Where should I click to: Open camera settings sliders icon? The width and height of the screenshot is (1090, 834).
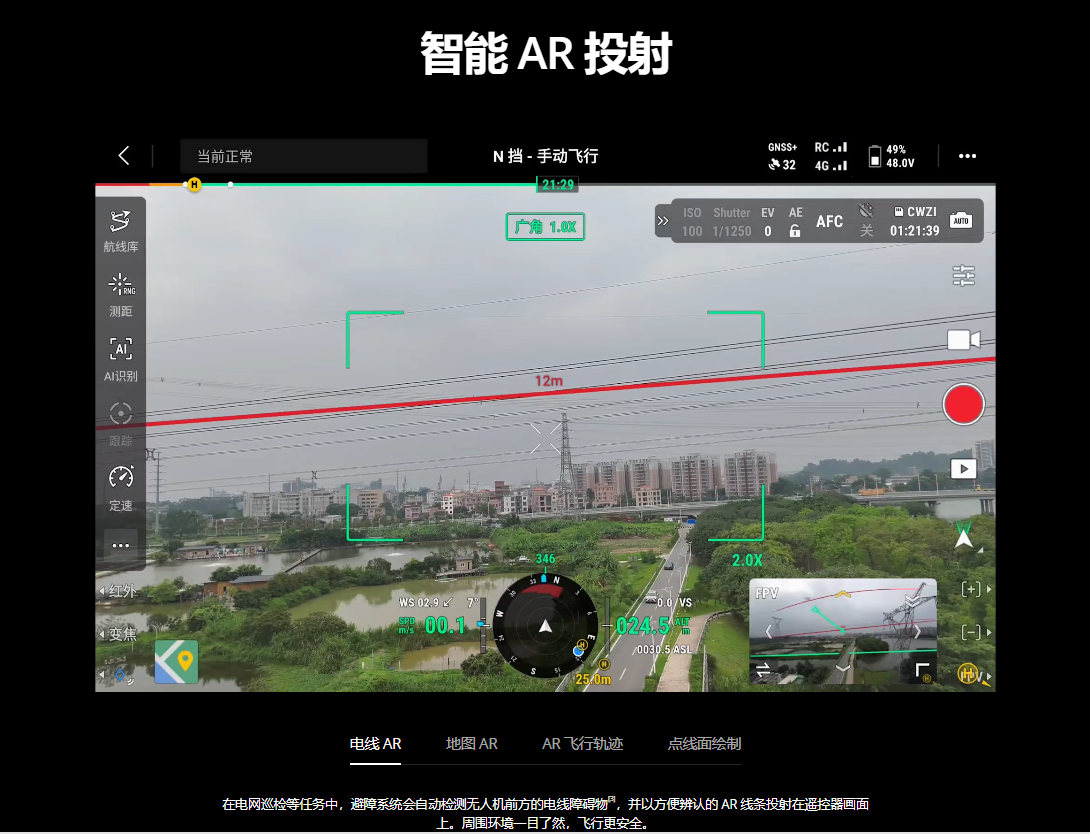pyautogui.click(x=963, y=277)
